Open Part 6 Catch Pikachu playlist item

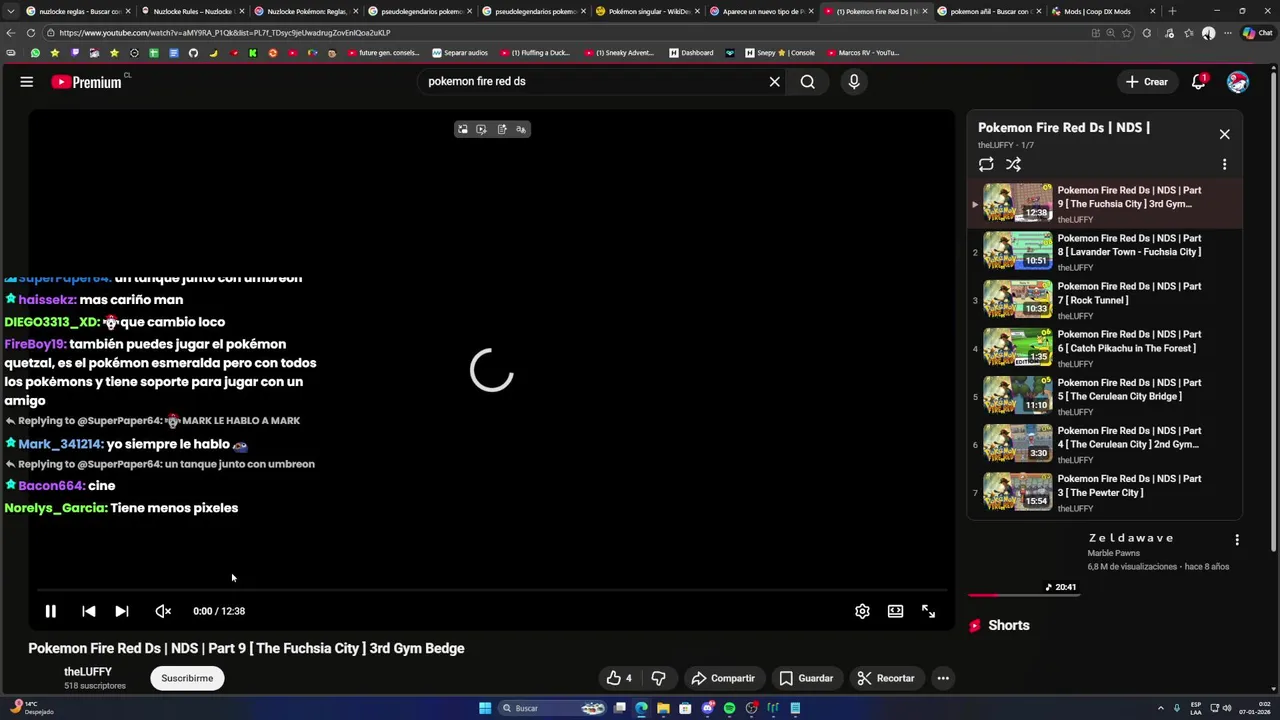pyautogui.click(x=1105, y=348)
